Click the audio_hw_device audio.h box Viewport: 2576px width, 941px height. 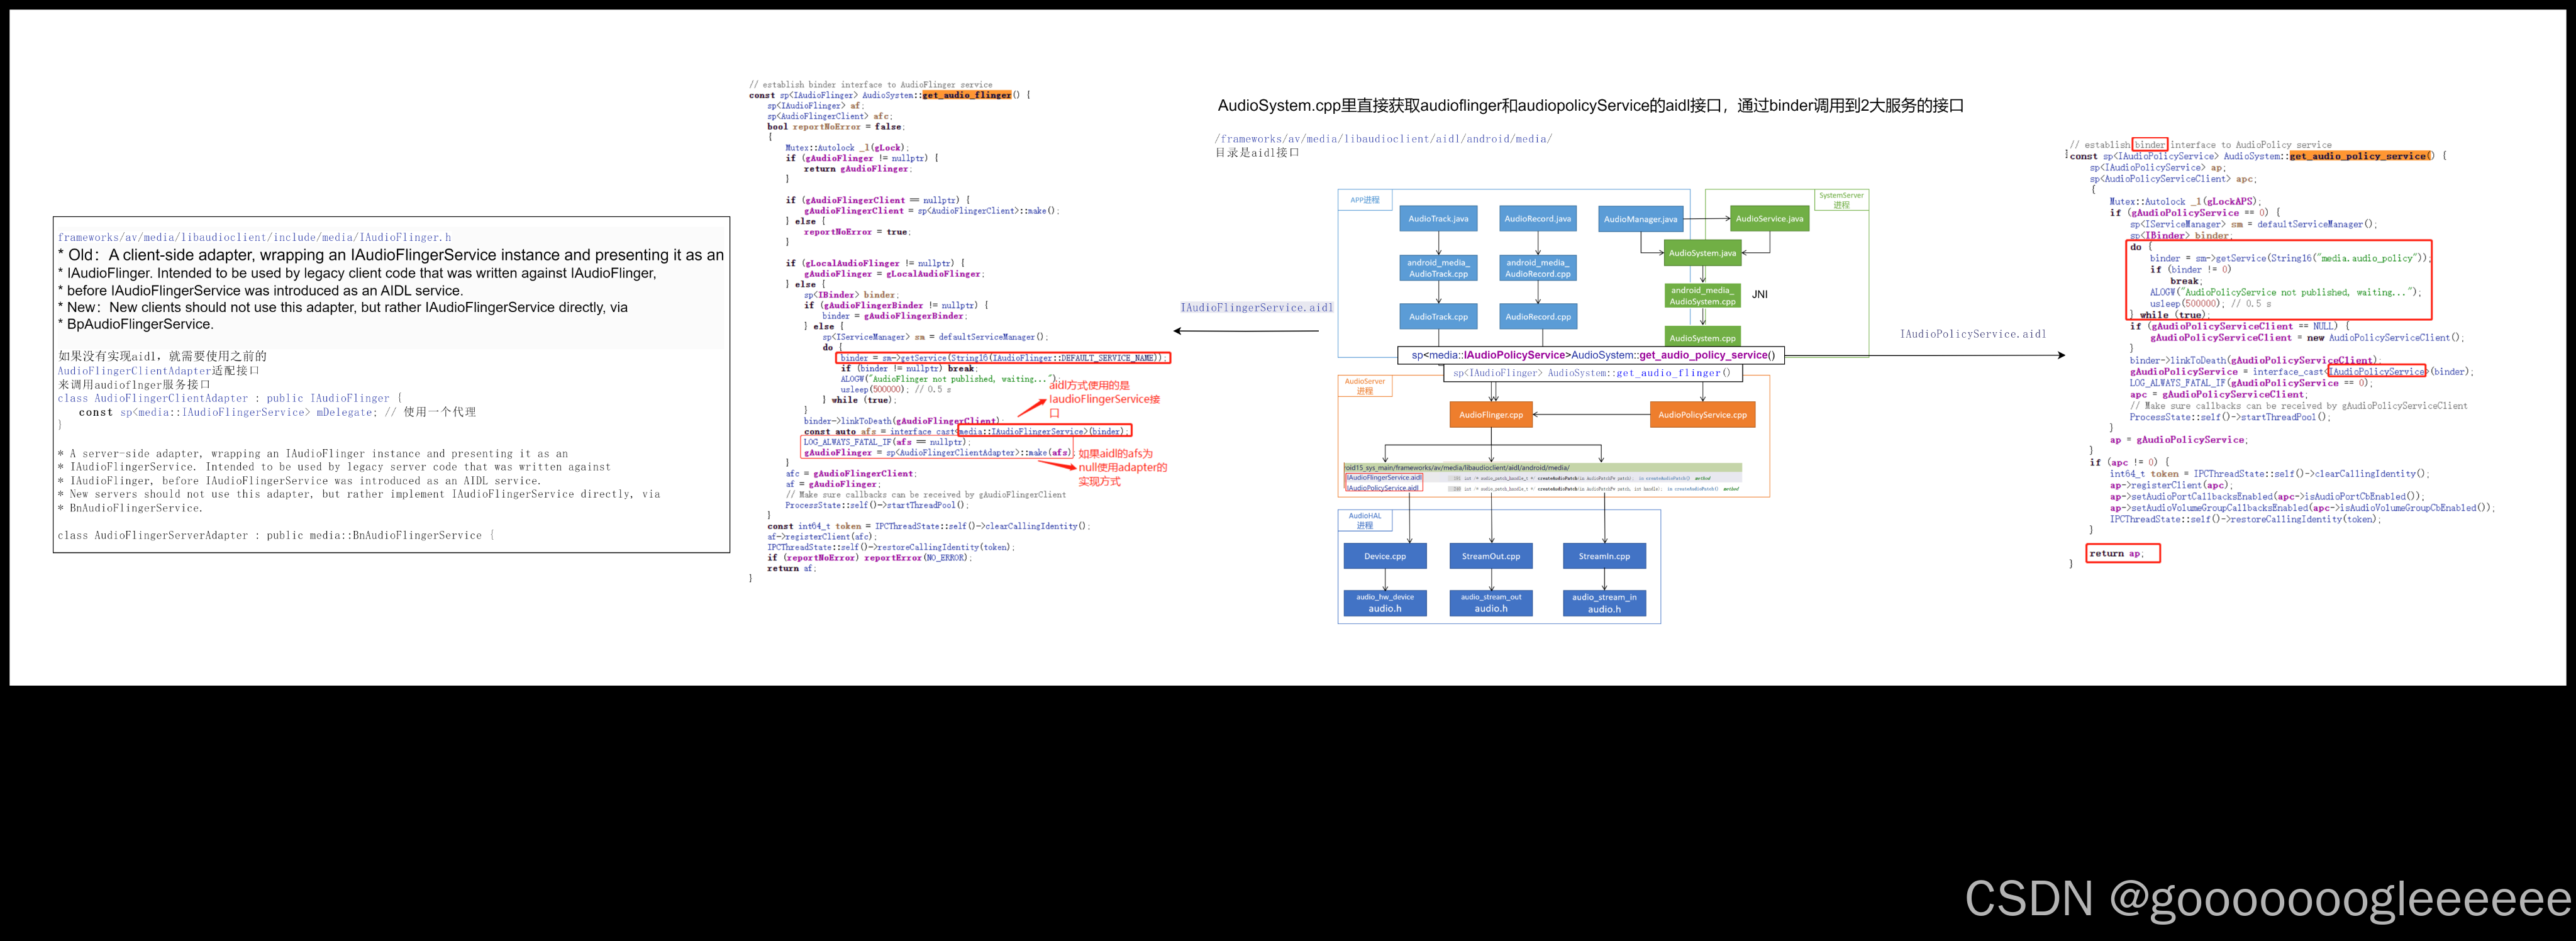pos(1386,603)
